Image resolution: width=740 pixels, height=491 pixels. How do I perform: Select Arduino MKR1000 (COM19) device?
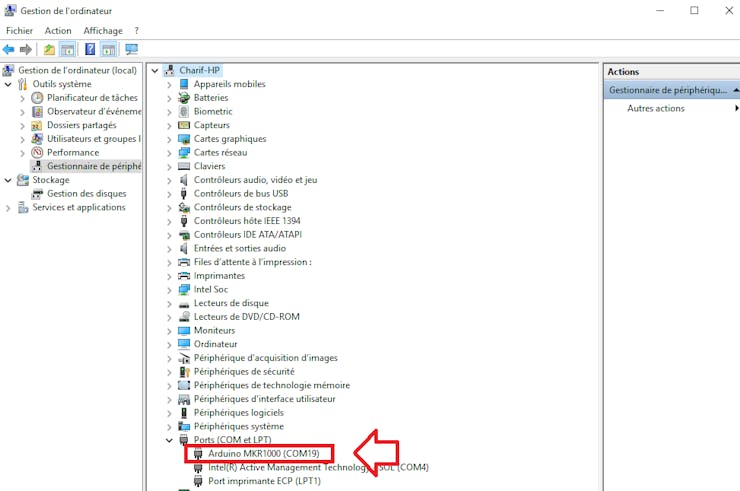[x=264, y=454]
